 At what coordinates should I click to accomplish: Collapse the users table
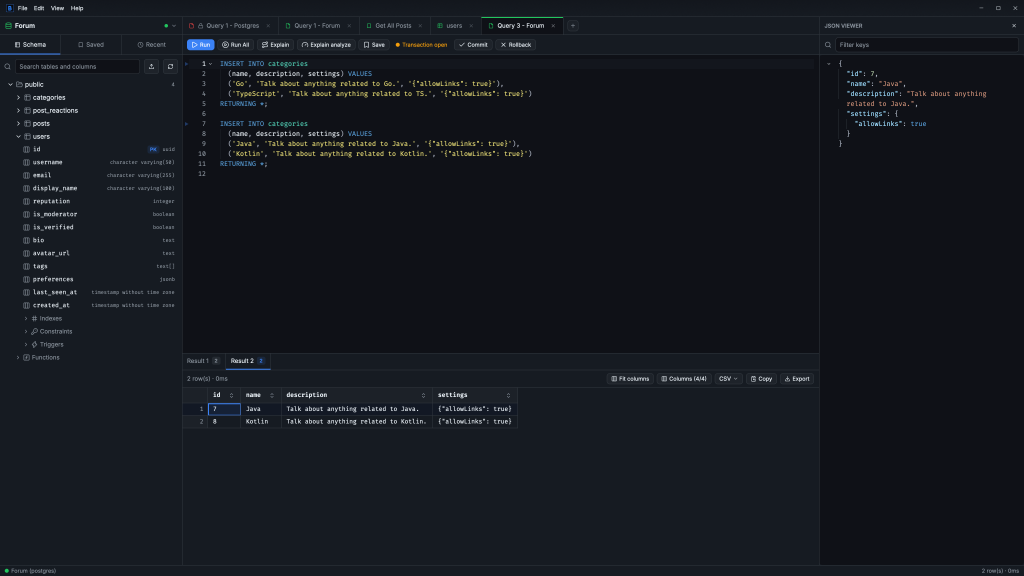(x=18, y=136)
